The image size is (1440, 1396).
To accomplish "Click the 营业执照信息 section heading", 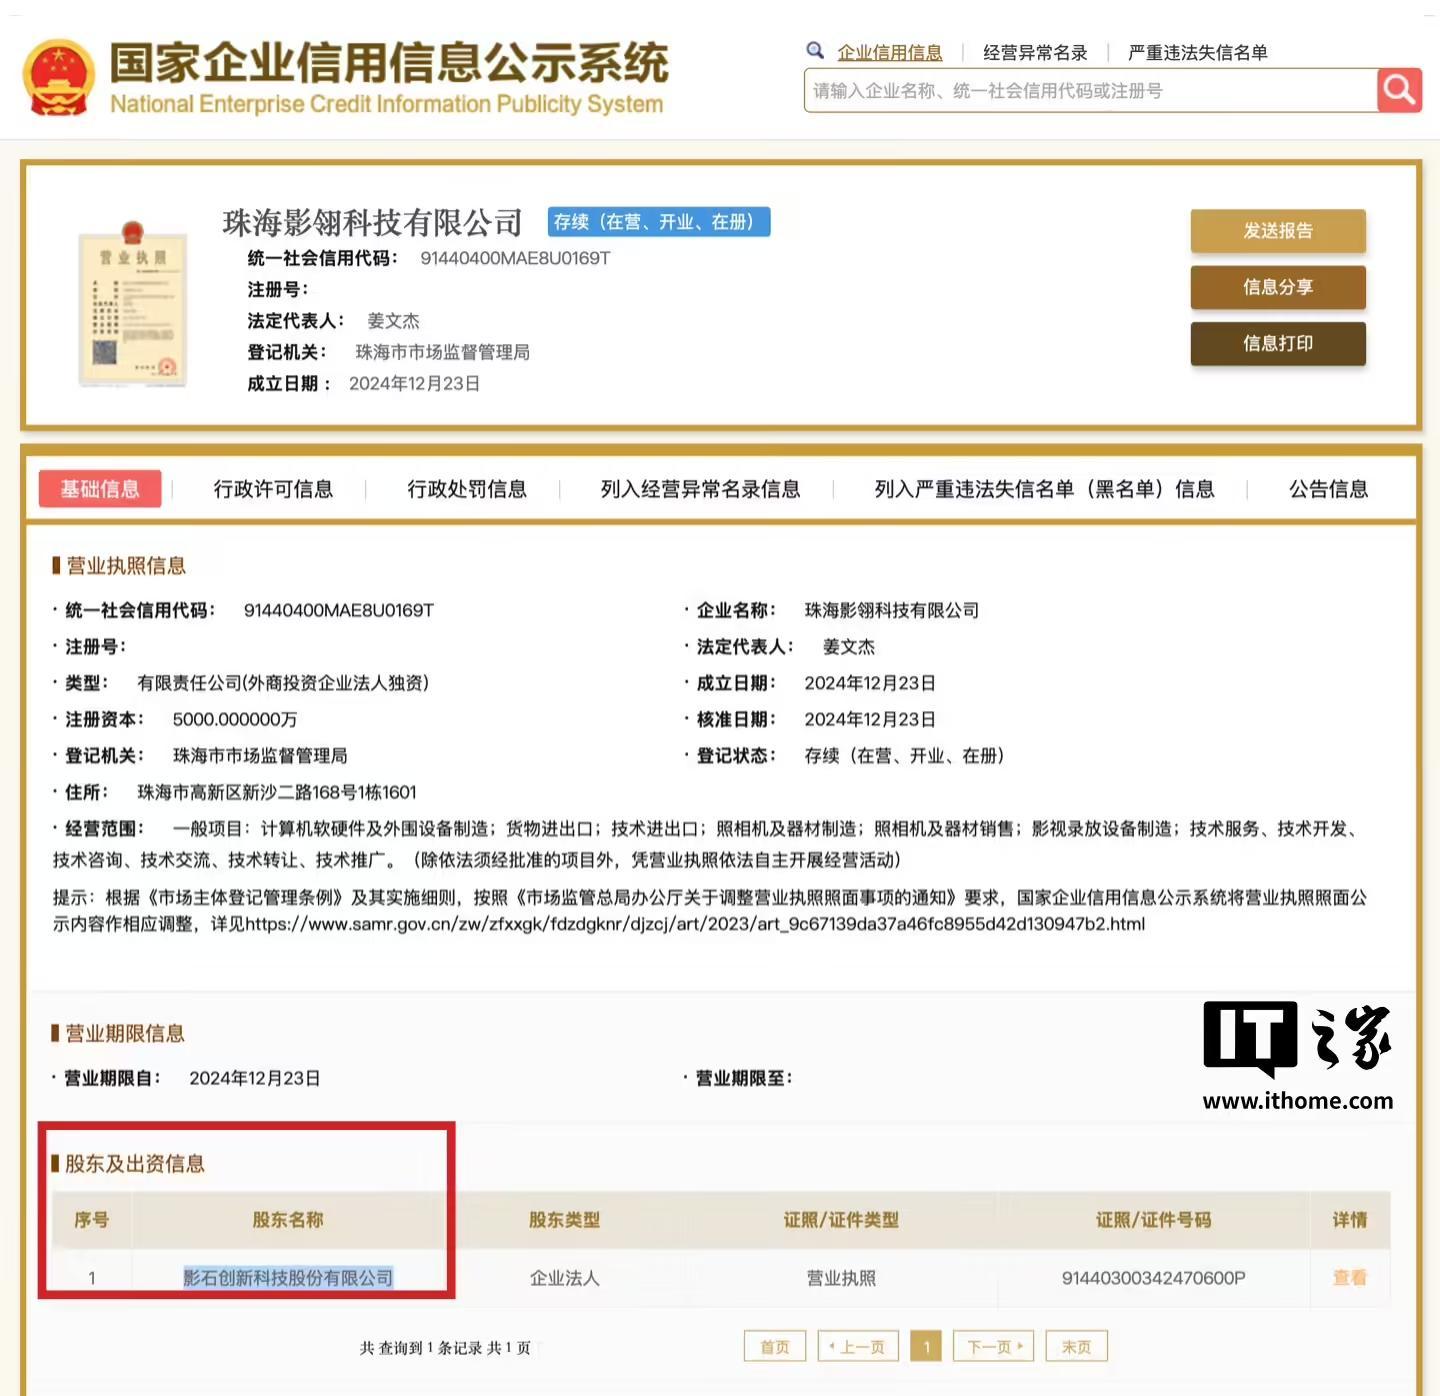I will (x=126, y=566).
